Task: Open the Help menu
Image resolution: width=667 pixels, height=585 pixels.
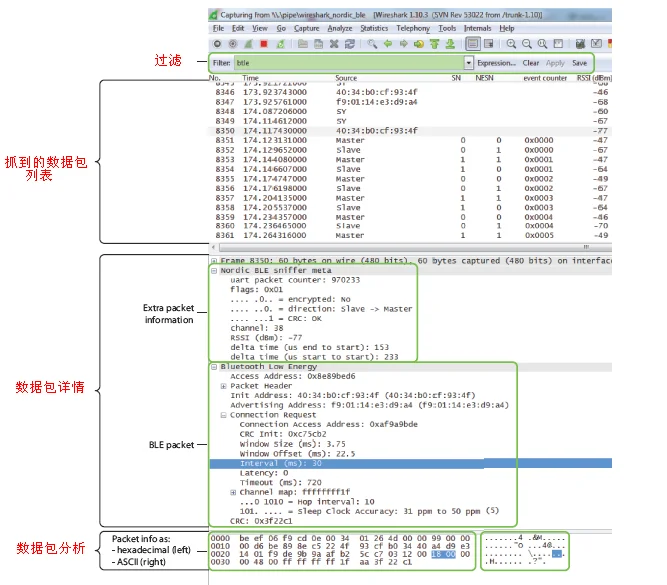Action: click(x=507, y=29)
